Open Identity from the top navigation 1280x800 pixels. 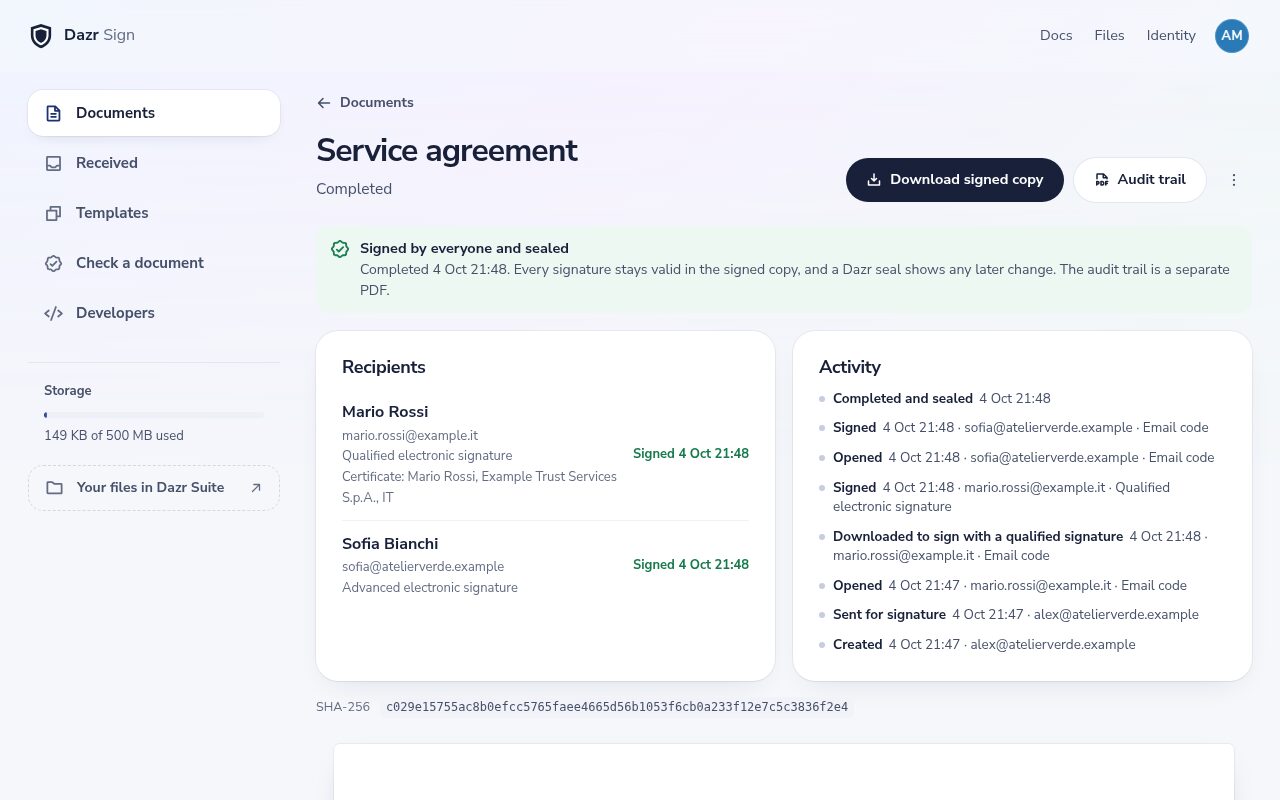click(x=1171, y=36)
